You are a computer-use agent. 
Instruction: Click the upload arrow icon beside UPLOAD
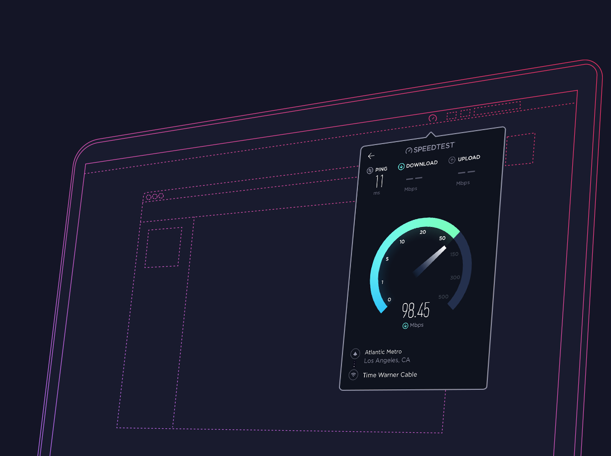coord(452,160)
